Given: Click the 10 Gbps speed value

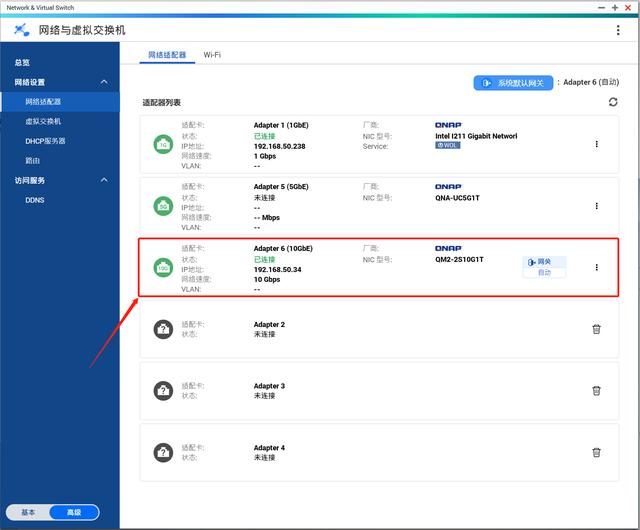Looking at the screenshot, I should point(267,279).
